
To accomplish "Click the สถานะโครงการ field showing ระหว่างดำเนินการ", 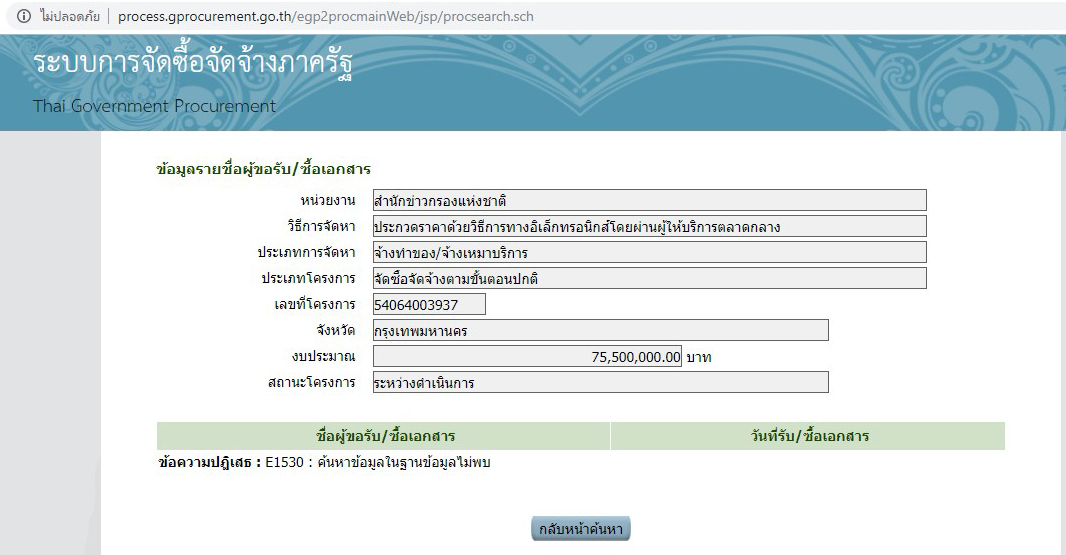I will (x=600, y=382).
